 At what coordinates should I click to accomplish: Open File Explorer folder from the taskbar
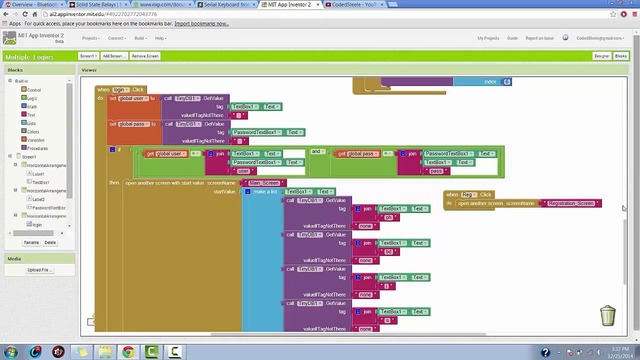click(x=105, y=352)
